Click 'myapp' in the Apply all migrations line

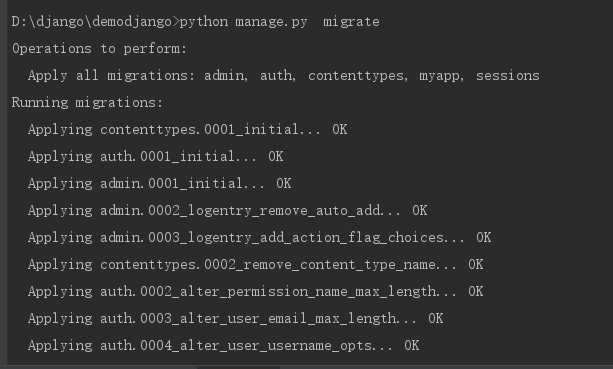pos(439,76)
